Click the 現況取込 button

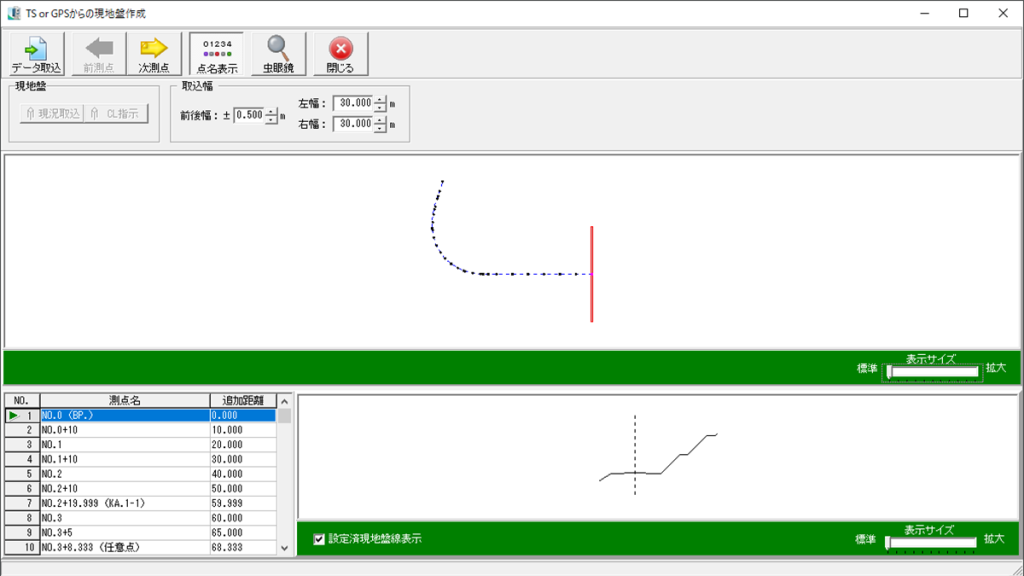pyautogui.click(x=52, y=113)
